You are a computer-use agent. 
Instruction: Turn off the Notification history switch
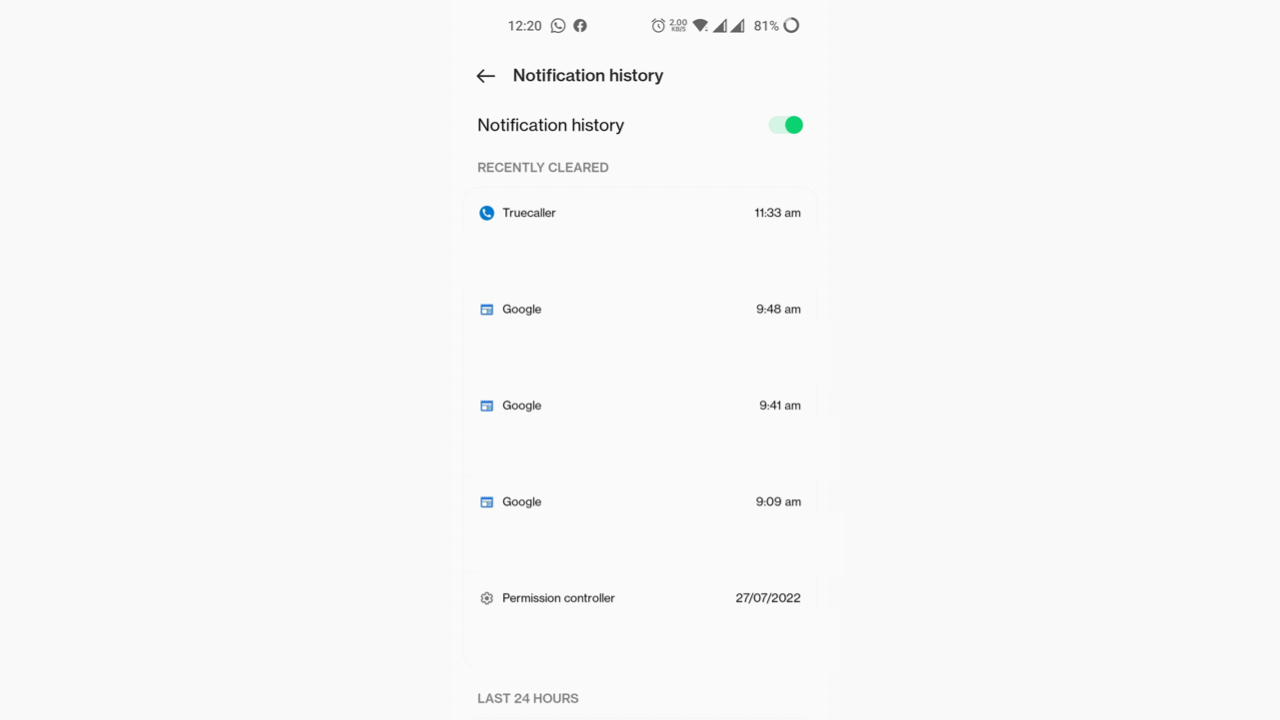786,125
